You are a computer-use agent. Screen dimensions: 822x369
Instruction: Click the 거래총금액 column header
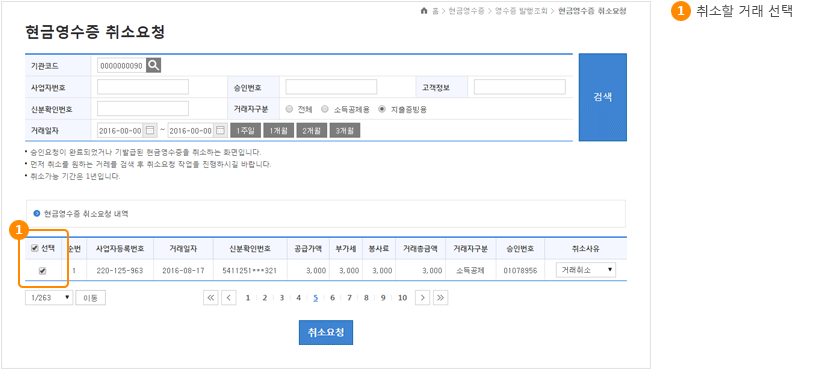tap(420, 248)
